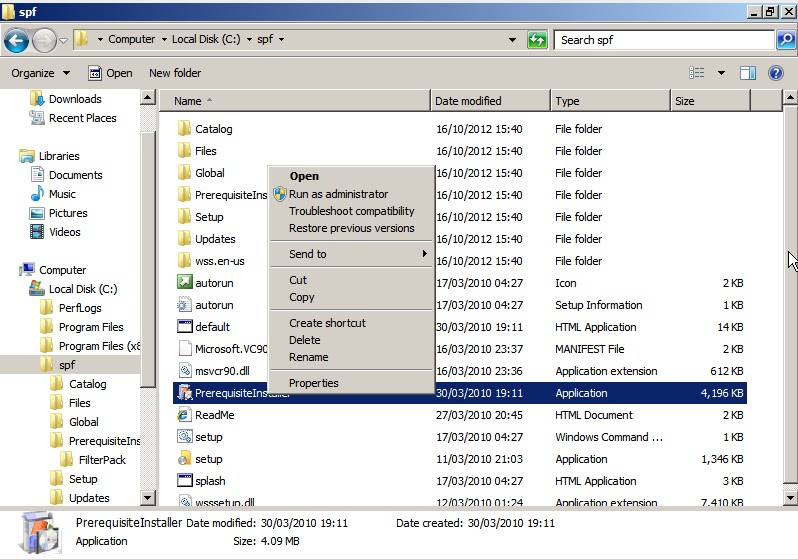
Task: Select the splash HTML Application icon
Action: tap(184, 481)
